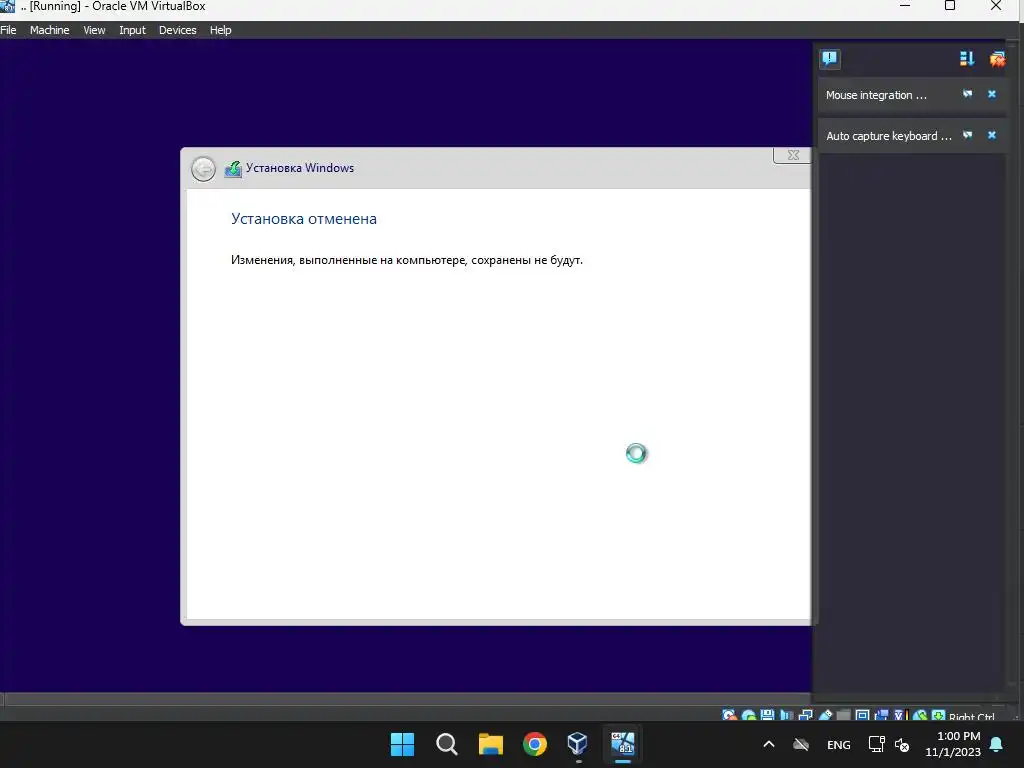
Task: Click the horizontal scrollbar of the VM view
Action: coord(406,699)
